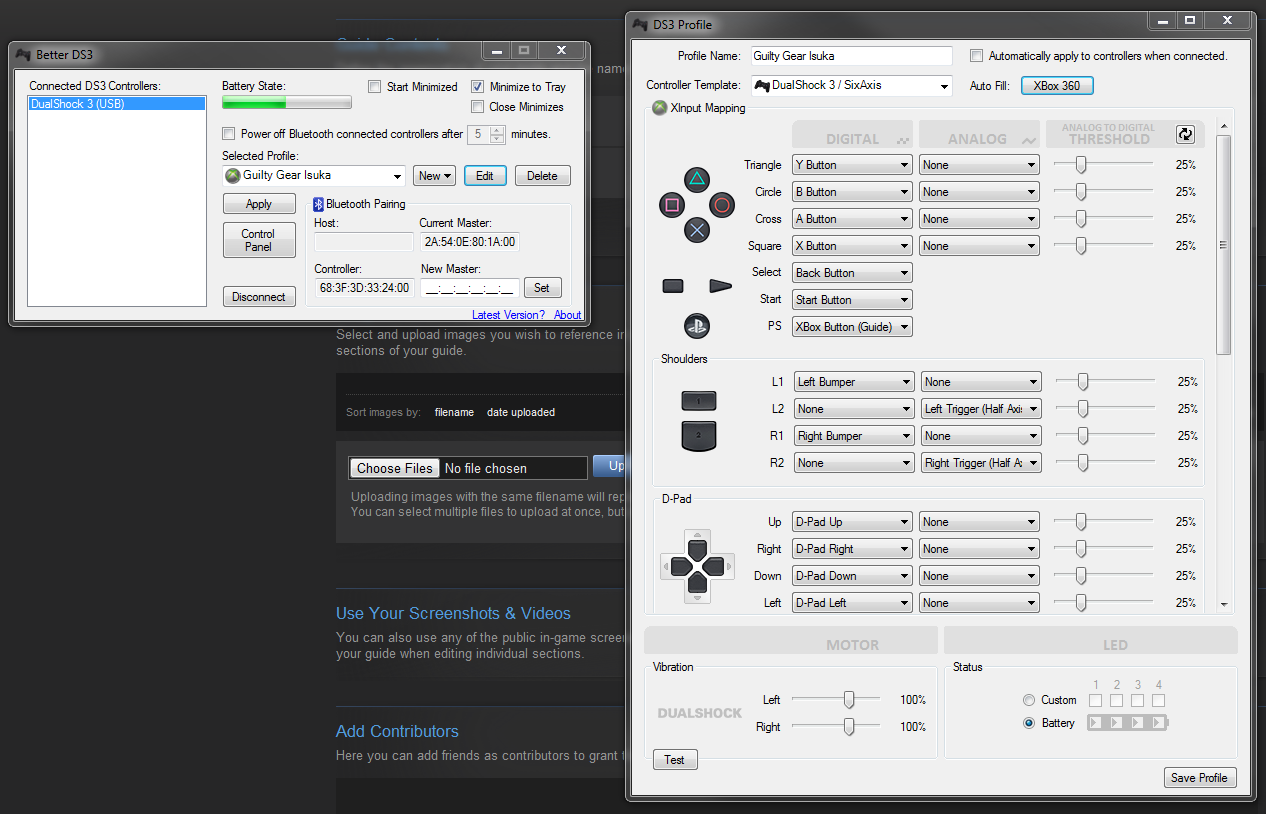1266x814 pixels.
Task: Open D-Pad Down digital mapping dropdown
Action: (x=852, y=576)
